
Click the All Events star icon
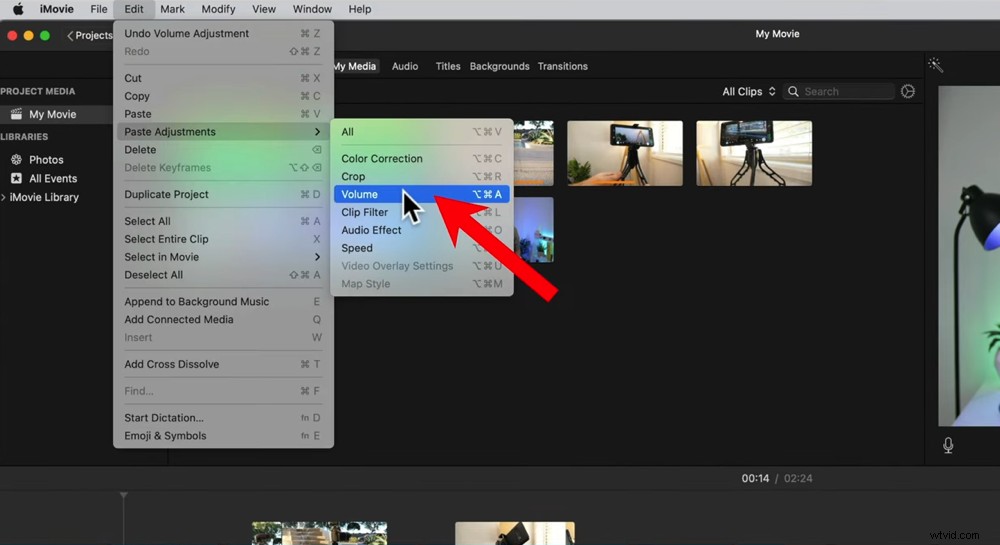(17, 178)
